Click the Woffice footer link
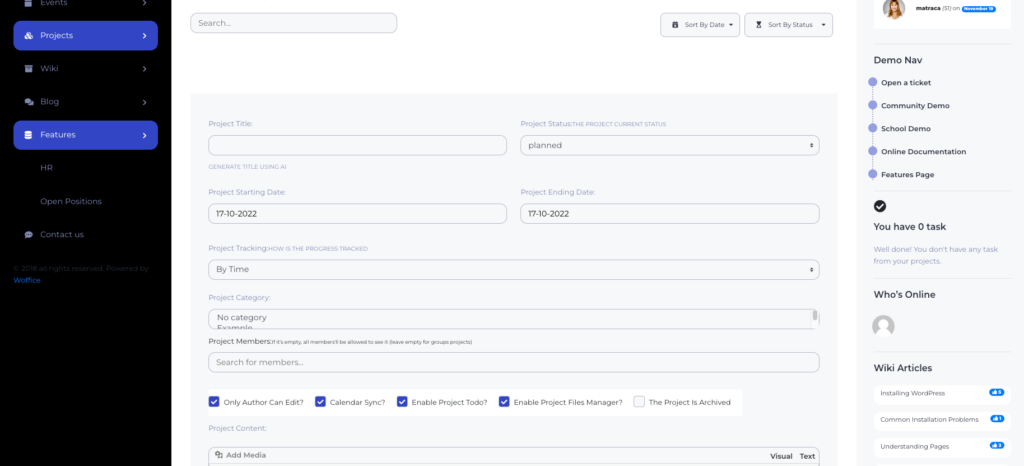 click(x=27, y=280)
